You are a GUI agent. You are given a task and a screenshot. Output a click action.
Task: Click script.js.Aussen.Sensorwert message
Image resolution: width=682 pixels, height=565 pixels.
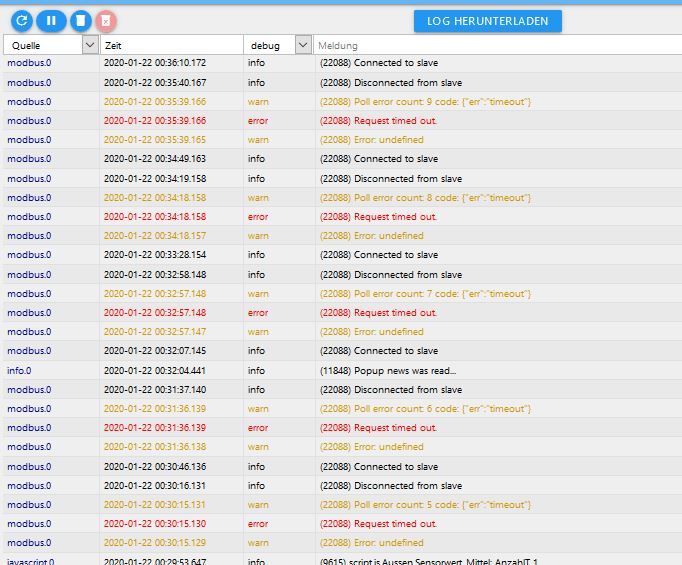tap(429, 562)
